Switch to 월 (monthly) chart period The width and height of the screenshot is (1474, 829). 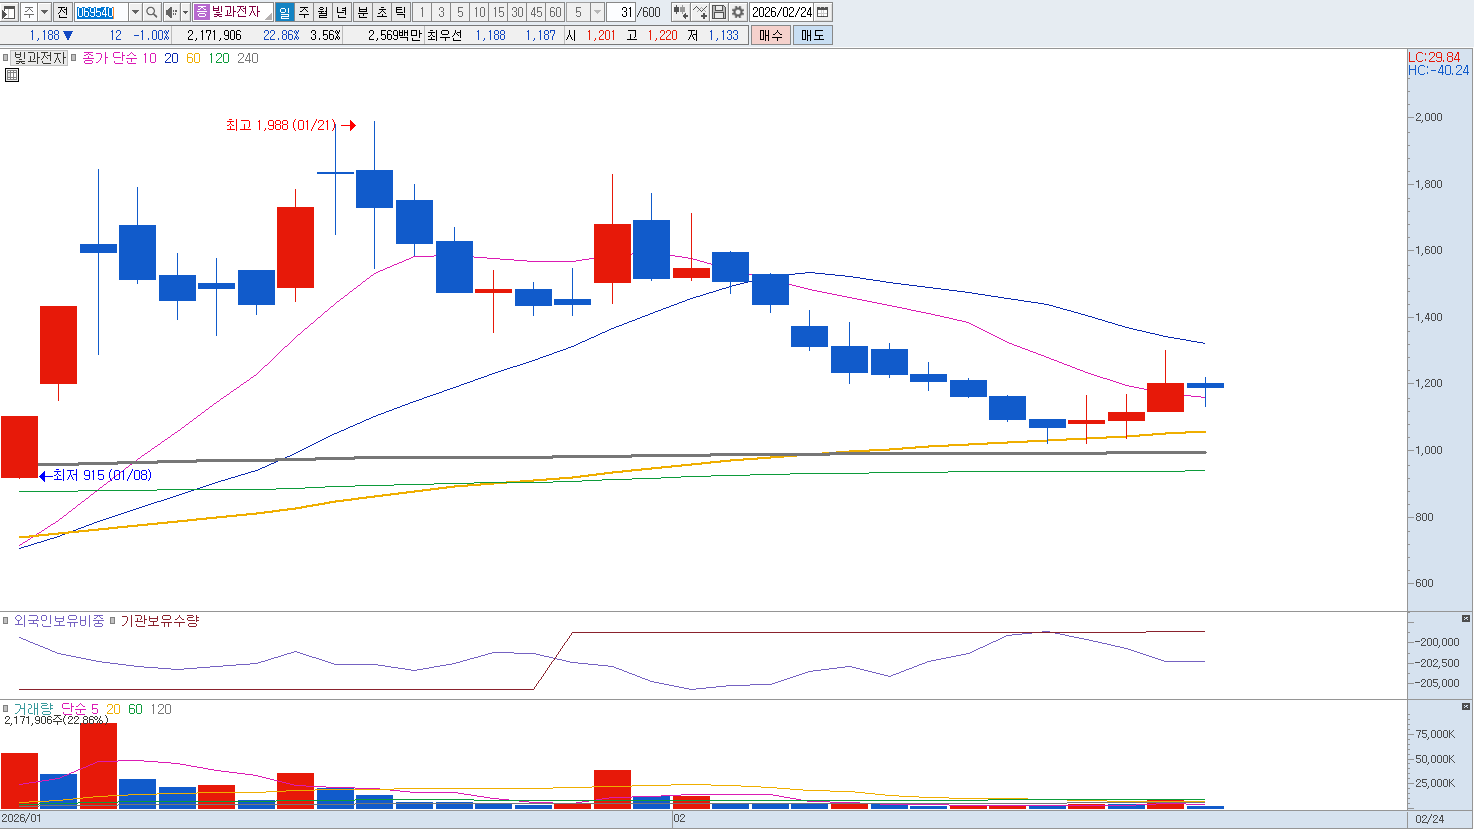(323, 12)
